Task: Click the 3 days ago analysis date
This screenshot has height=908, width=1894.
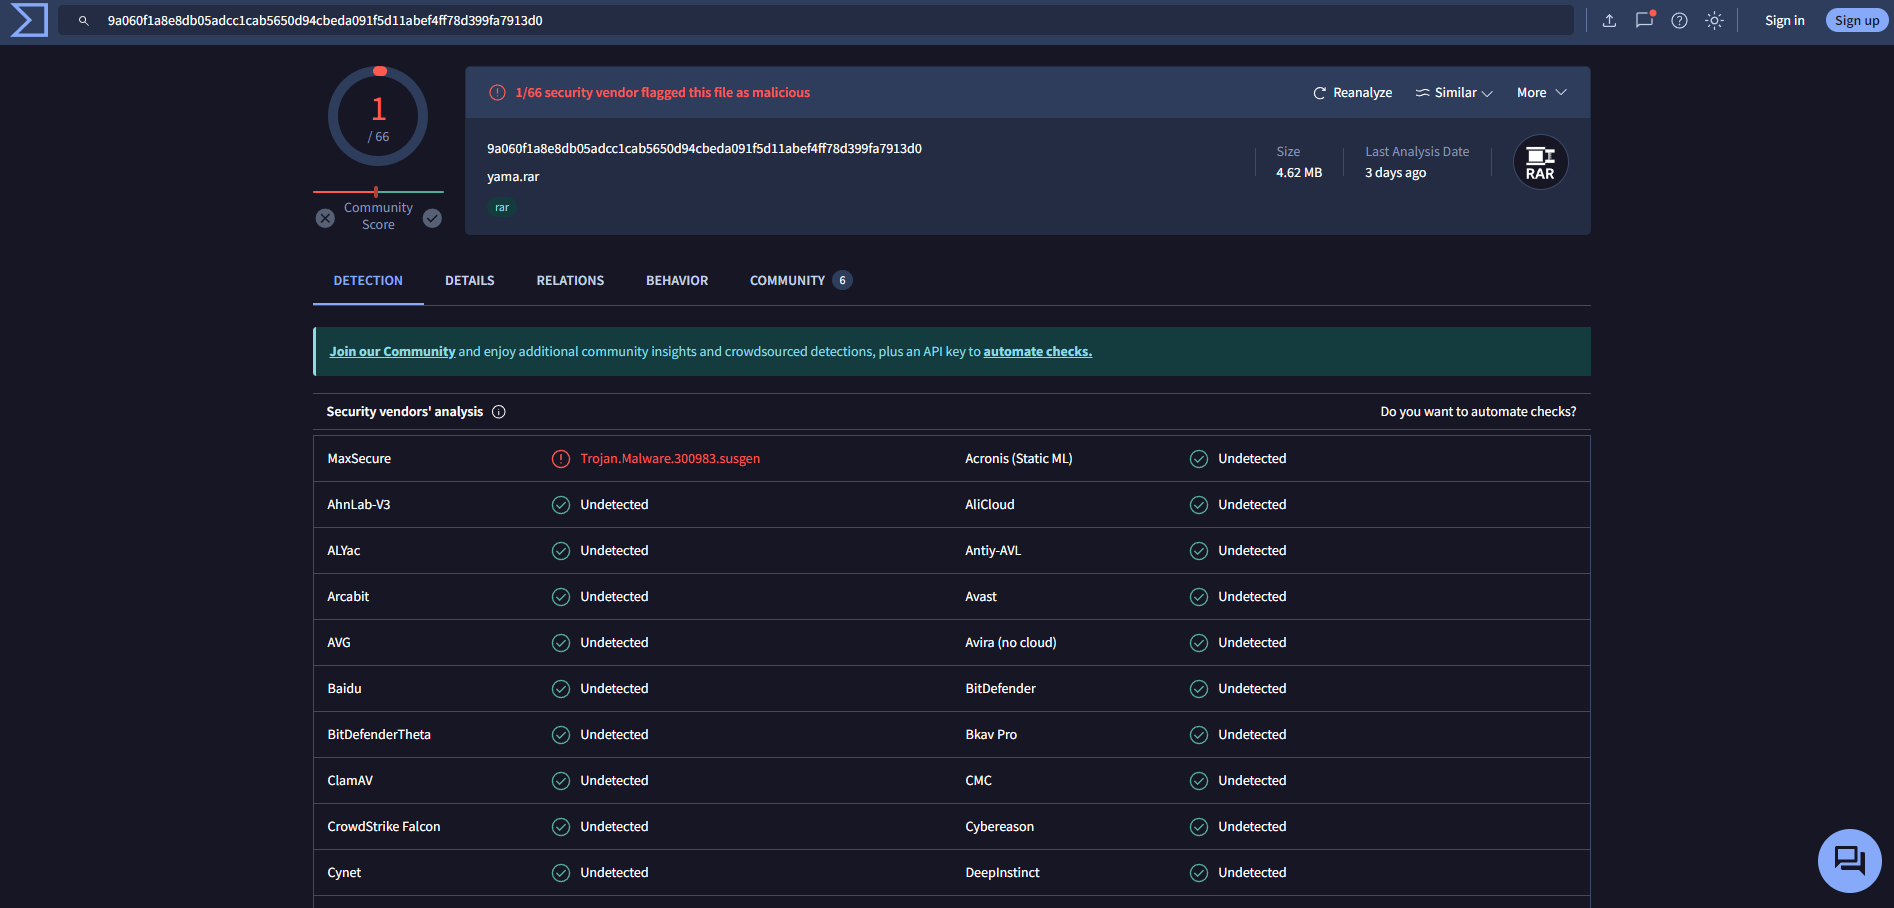Action: pos(1396,173)
